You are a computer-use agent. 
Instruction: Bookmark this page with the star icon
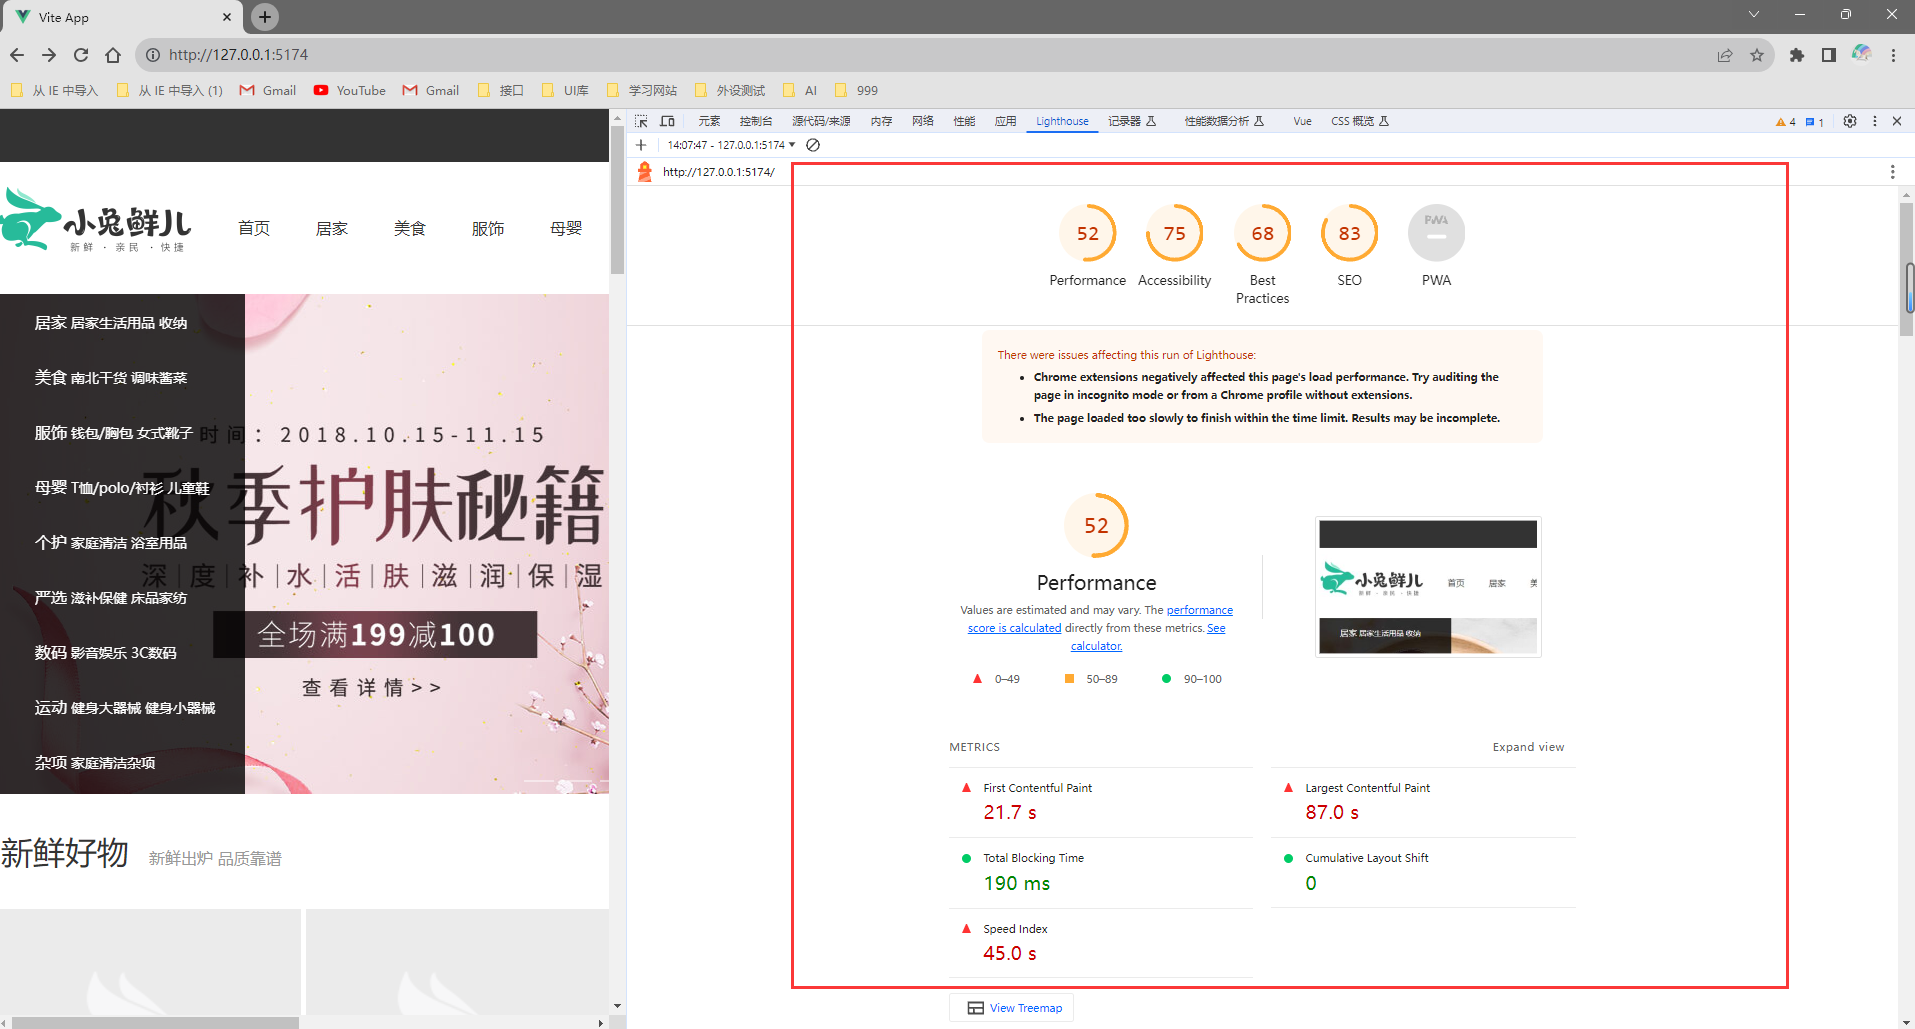click(1757, 55)
